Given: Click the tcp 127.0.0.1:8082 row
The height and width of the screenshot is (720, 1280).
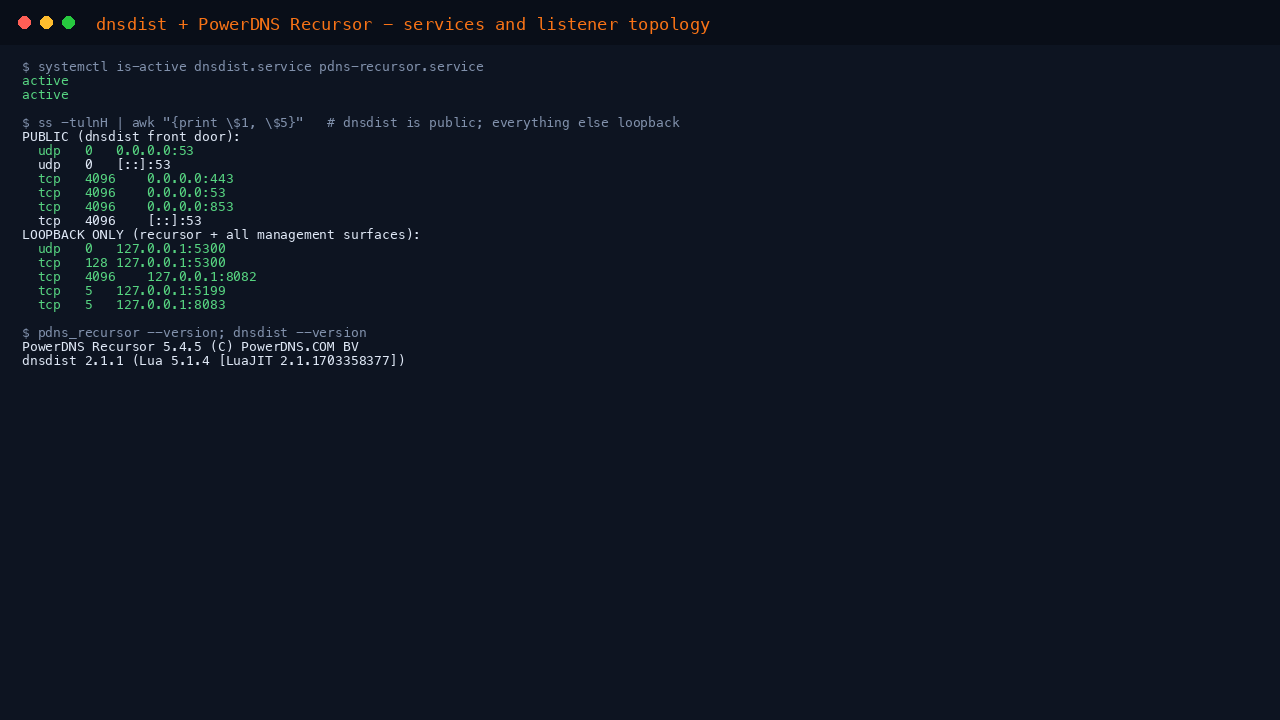Looking at the screenshot, I should click(x=147, y=277).
